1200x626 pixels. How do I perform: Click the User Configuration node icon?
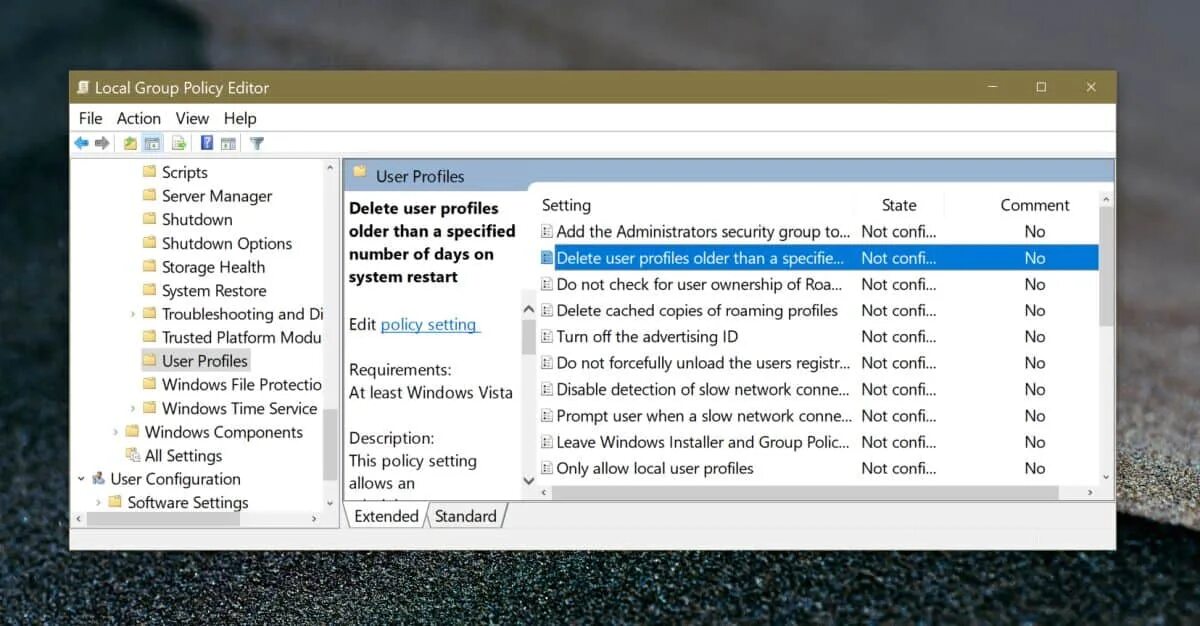[98, 479]
